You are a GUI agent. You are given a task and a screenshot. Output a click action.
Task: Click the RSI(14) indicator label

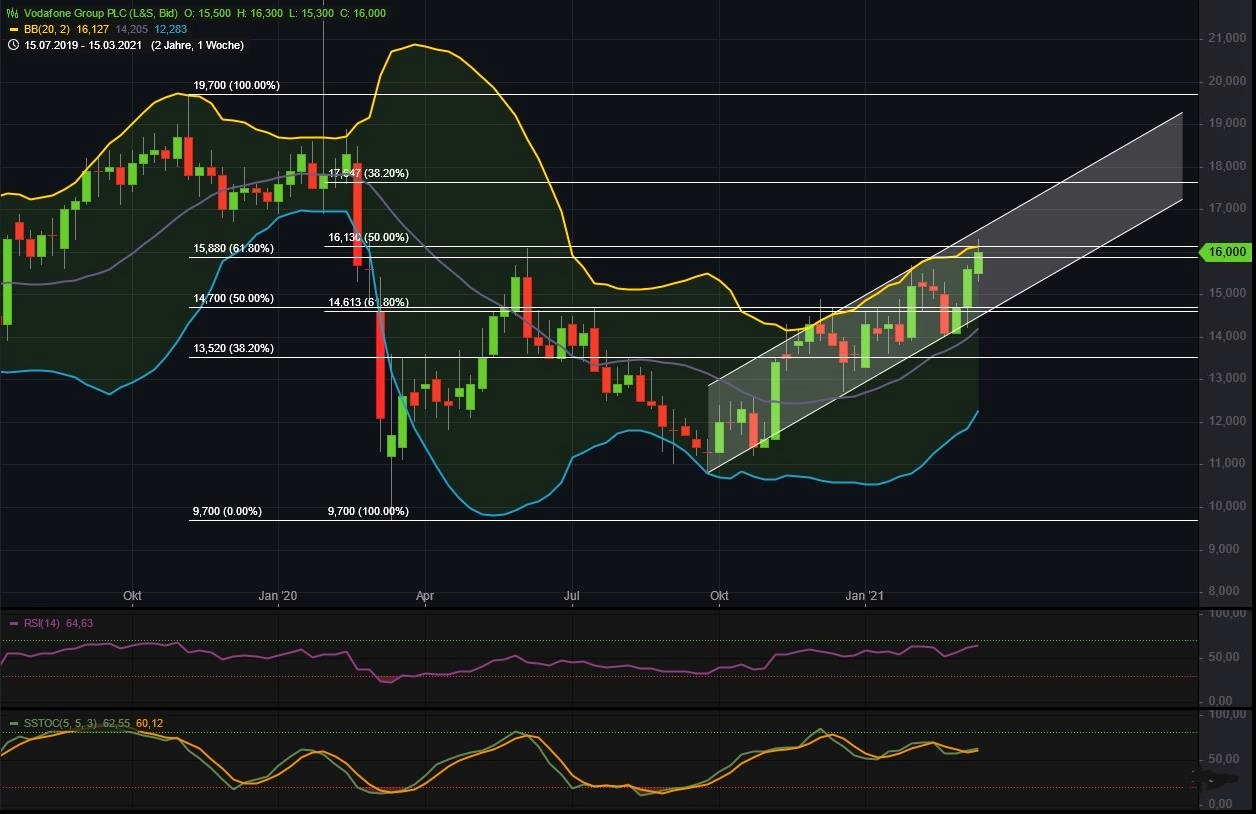[40, 623]
